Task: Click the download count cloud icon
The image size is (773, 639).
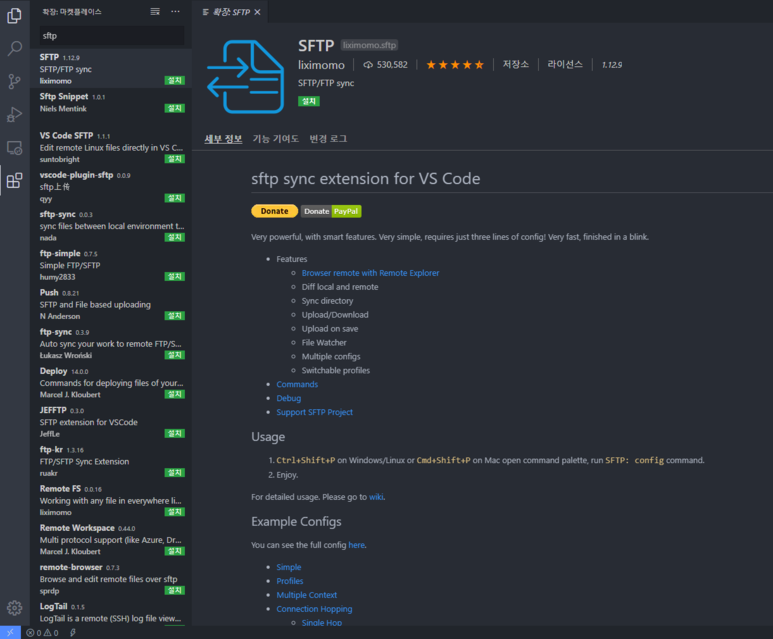Action: coord(368,65)
